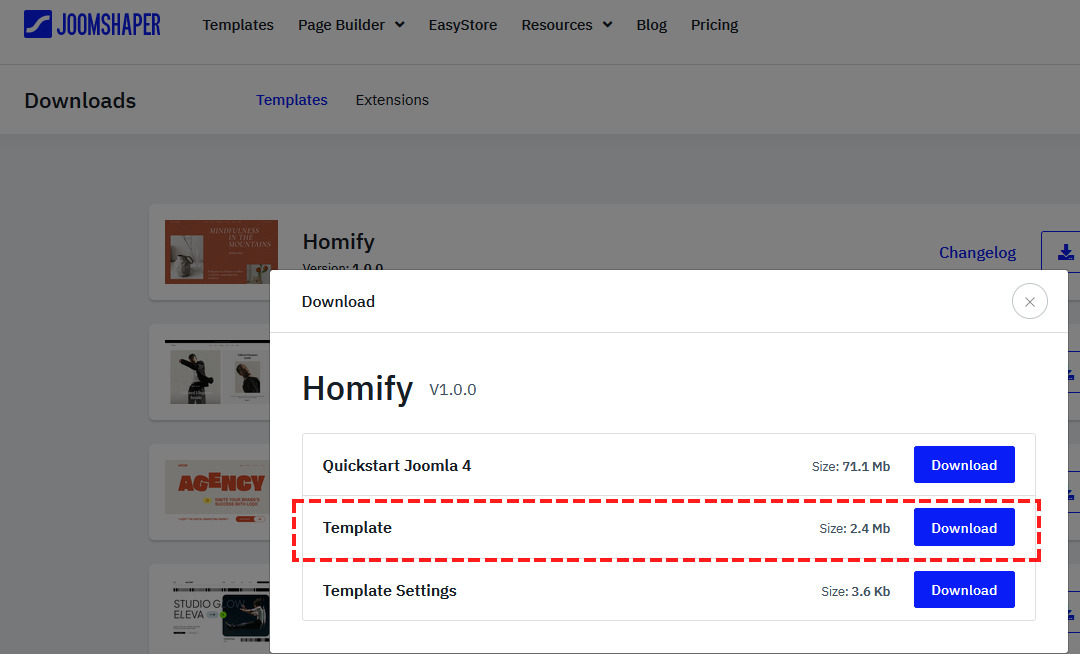
Task: Open the fashion template thumbnail below Homify
Action: 217,372
